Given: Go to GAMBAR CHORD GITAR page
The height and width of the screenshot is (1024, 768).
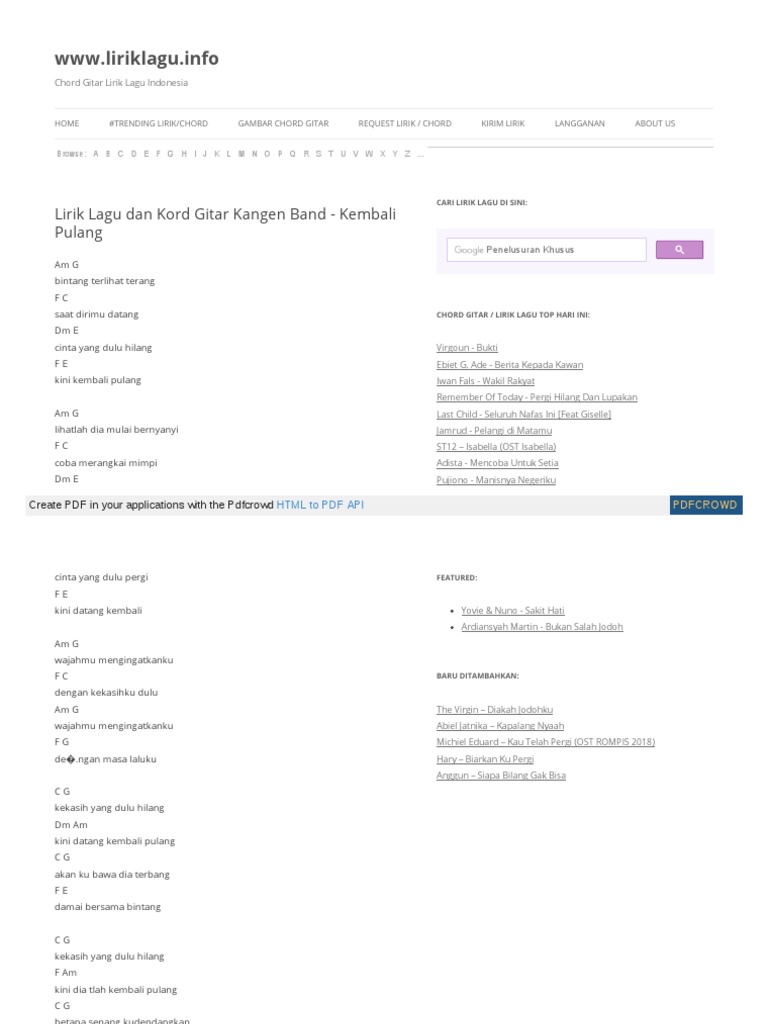Looking at the screenshot, I should pyautogui.click(x=283, y=124).
